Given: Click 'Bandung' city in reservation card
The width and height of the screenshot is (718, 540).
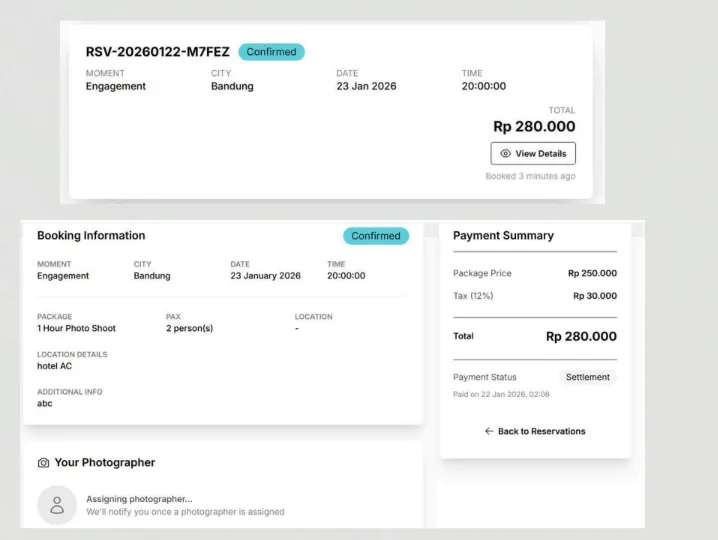Looking at the screenshot, I should coord(232,86).
